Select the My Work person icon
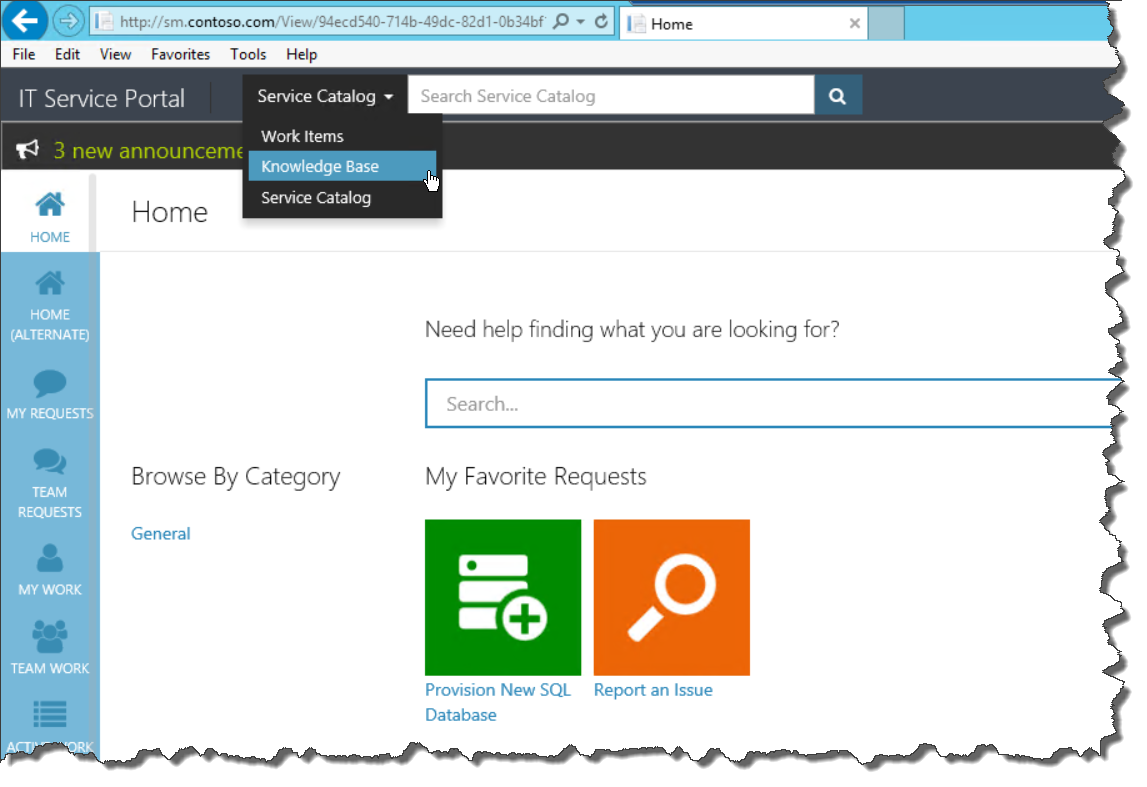 [x=50, y=558]
